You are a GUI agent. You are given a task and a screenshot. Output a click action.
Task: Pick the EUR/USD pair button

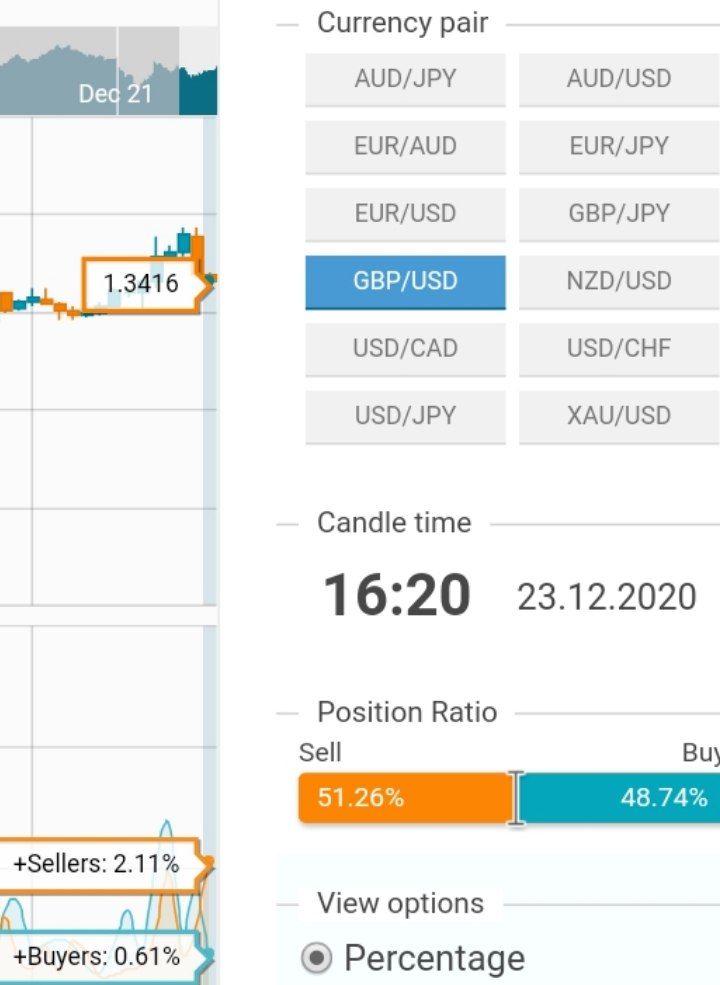click(405, 214)
